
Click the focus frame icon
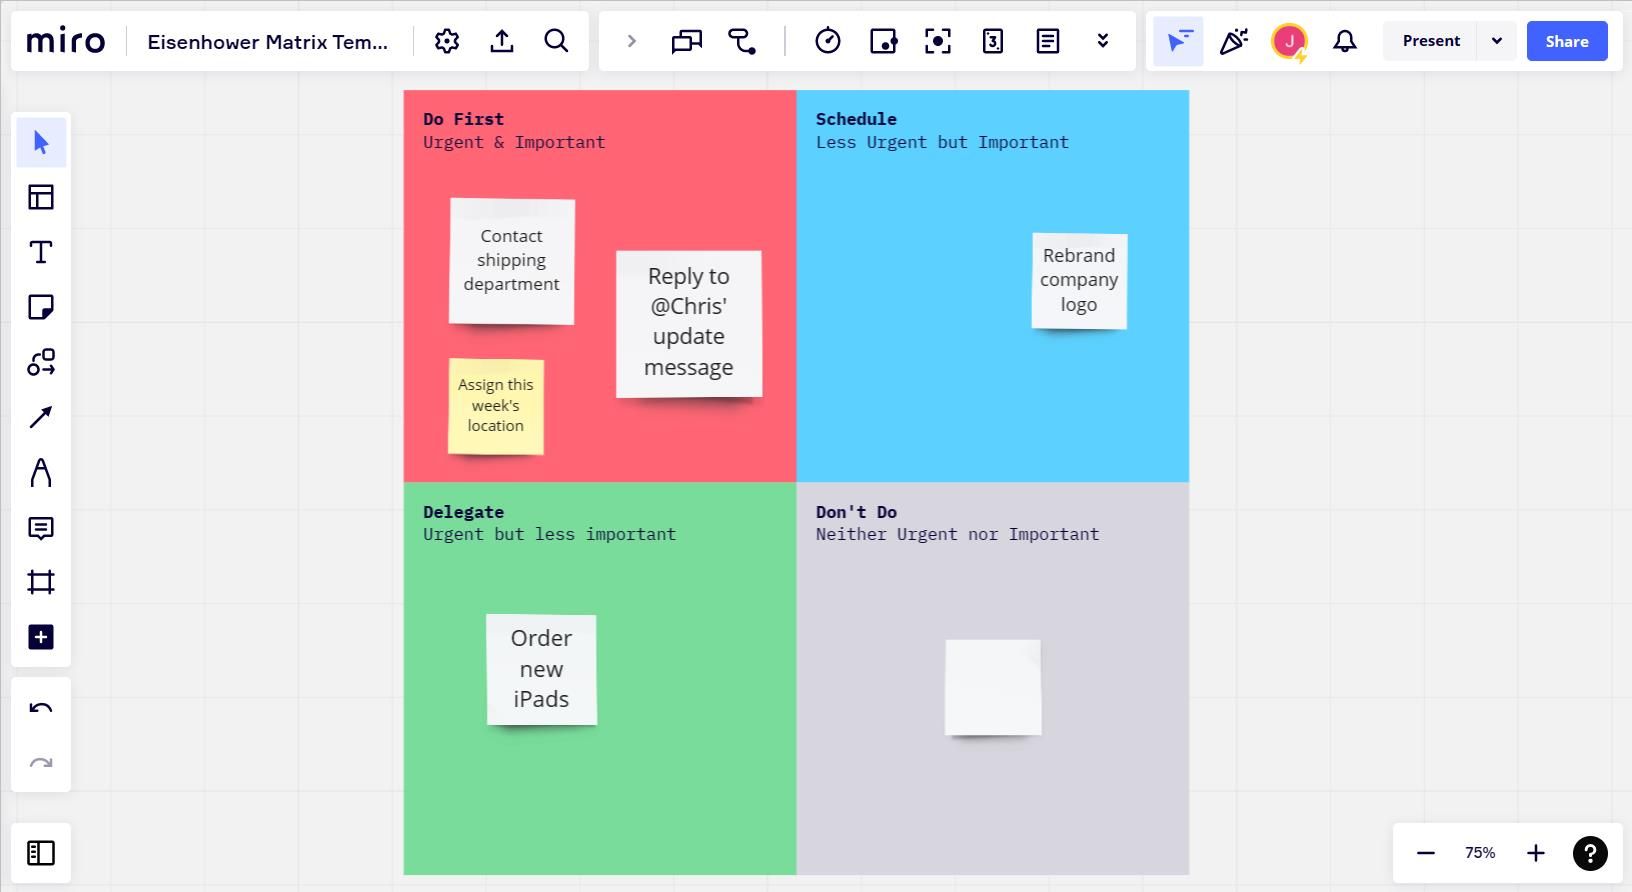pos(938,41)
